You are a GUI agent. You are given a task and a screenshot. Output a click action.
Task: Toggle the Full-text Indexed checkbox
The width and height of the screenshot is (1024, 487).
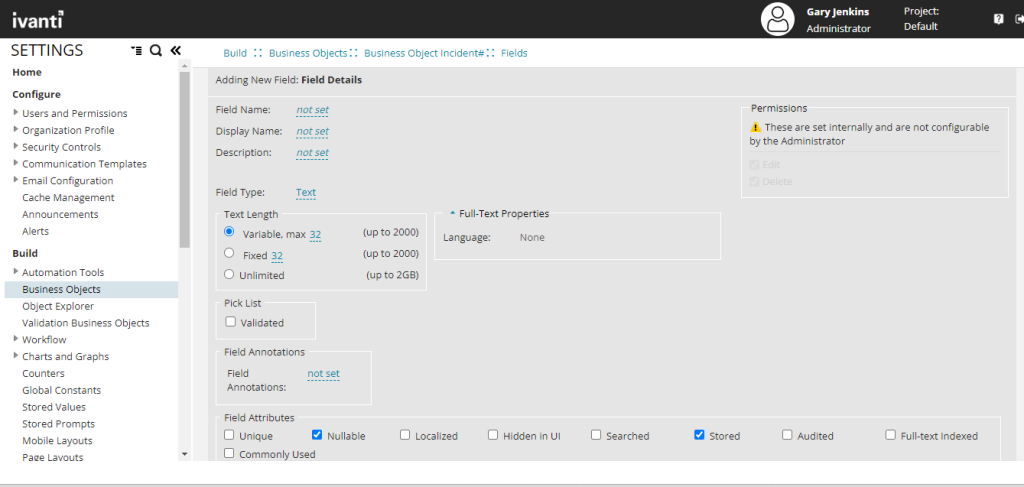pyautogui.click(x=890, y=435)
